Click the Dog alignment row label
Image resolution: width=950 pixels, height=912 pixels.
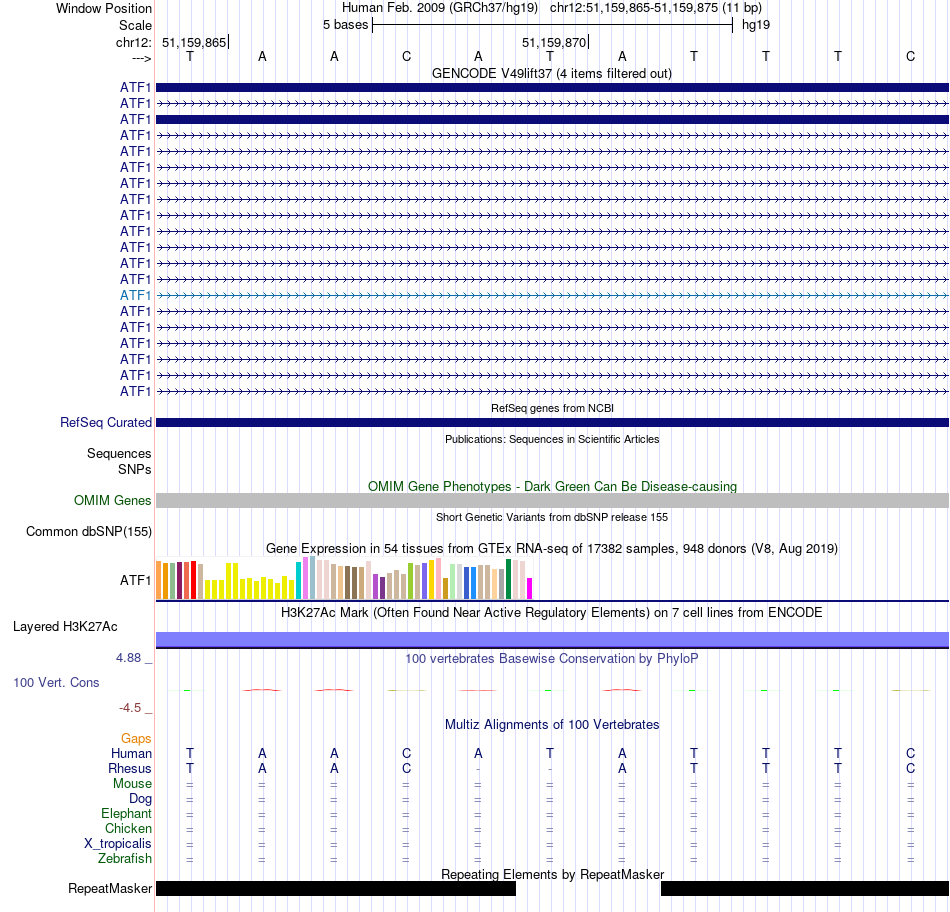(x=140, y=799)
